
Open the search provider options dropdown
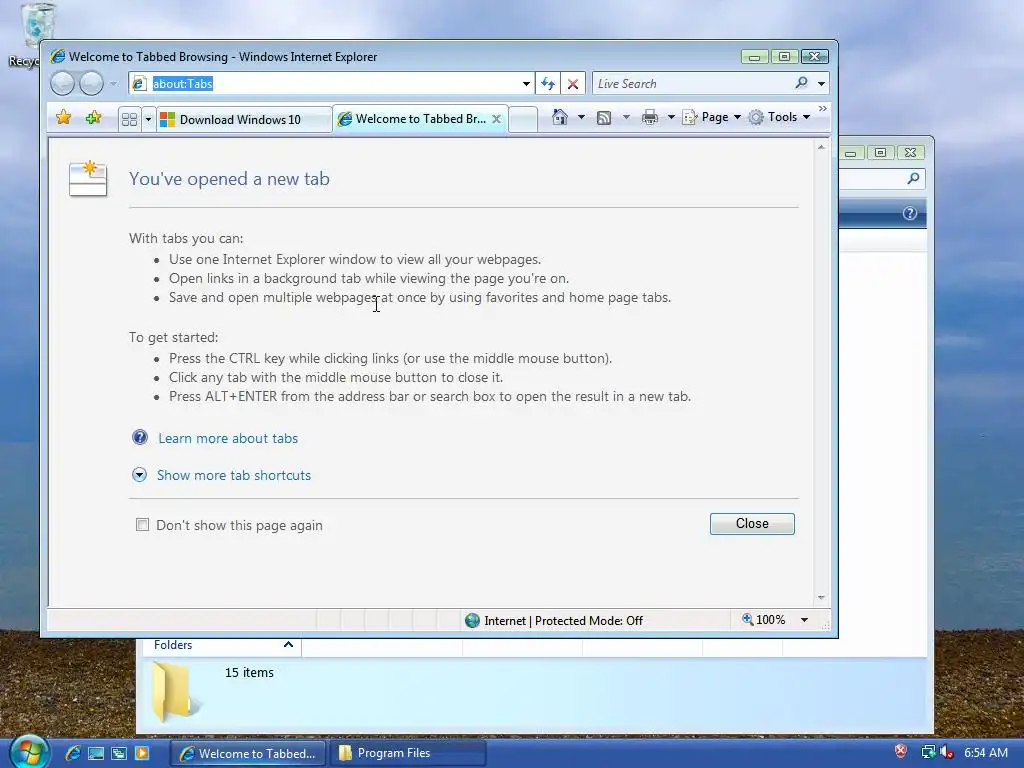point(822,84)
